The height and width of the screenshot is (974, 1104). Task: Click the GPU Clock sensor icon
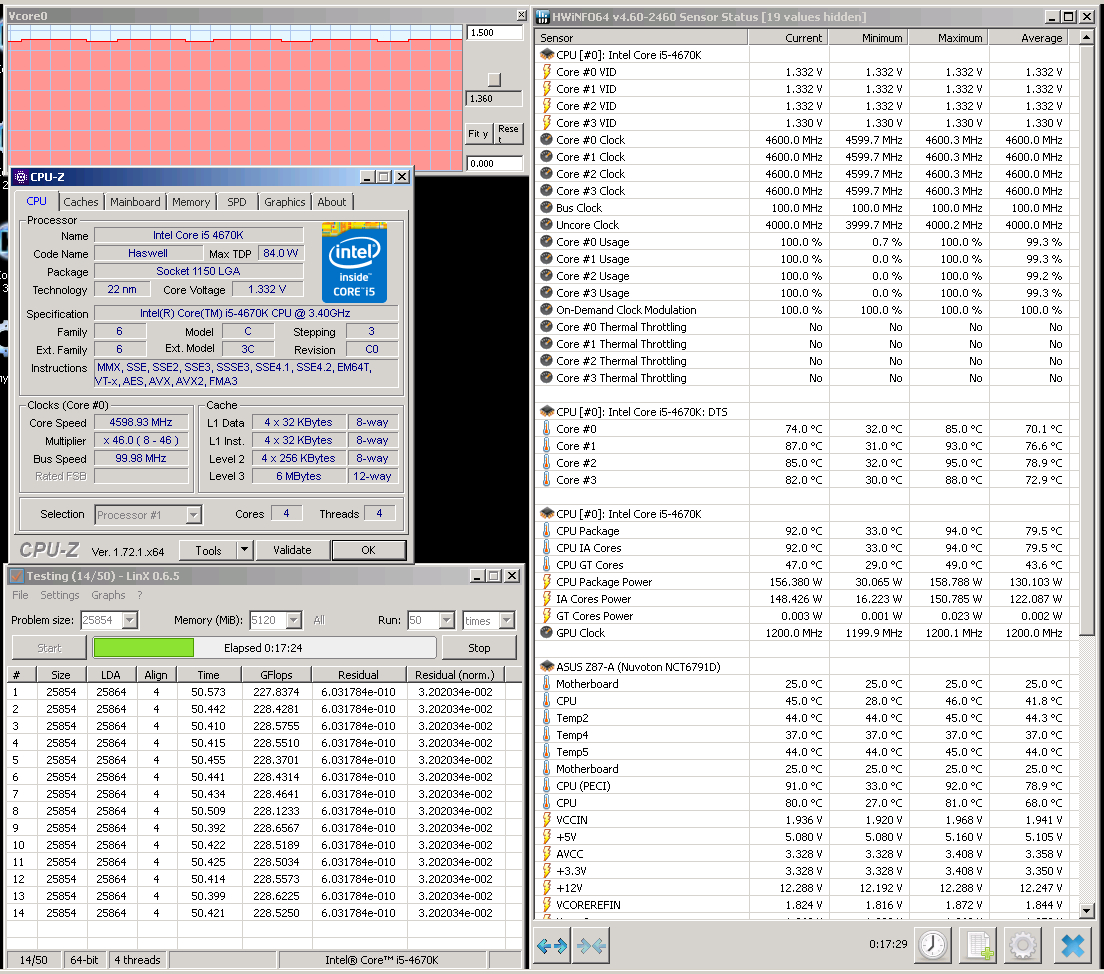546,632
